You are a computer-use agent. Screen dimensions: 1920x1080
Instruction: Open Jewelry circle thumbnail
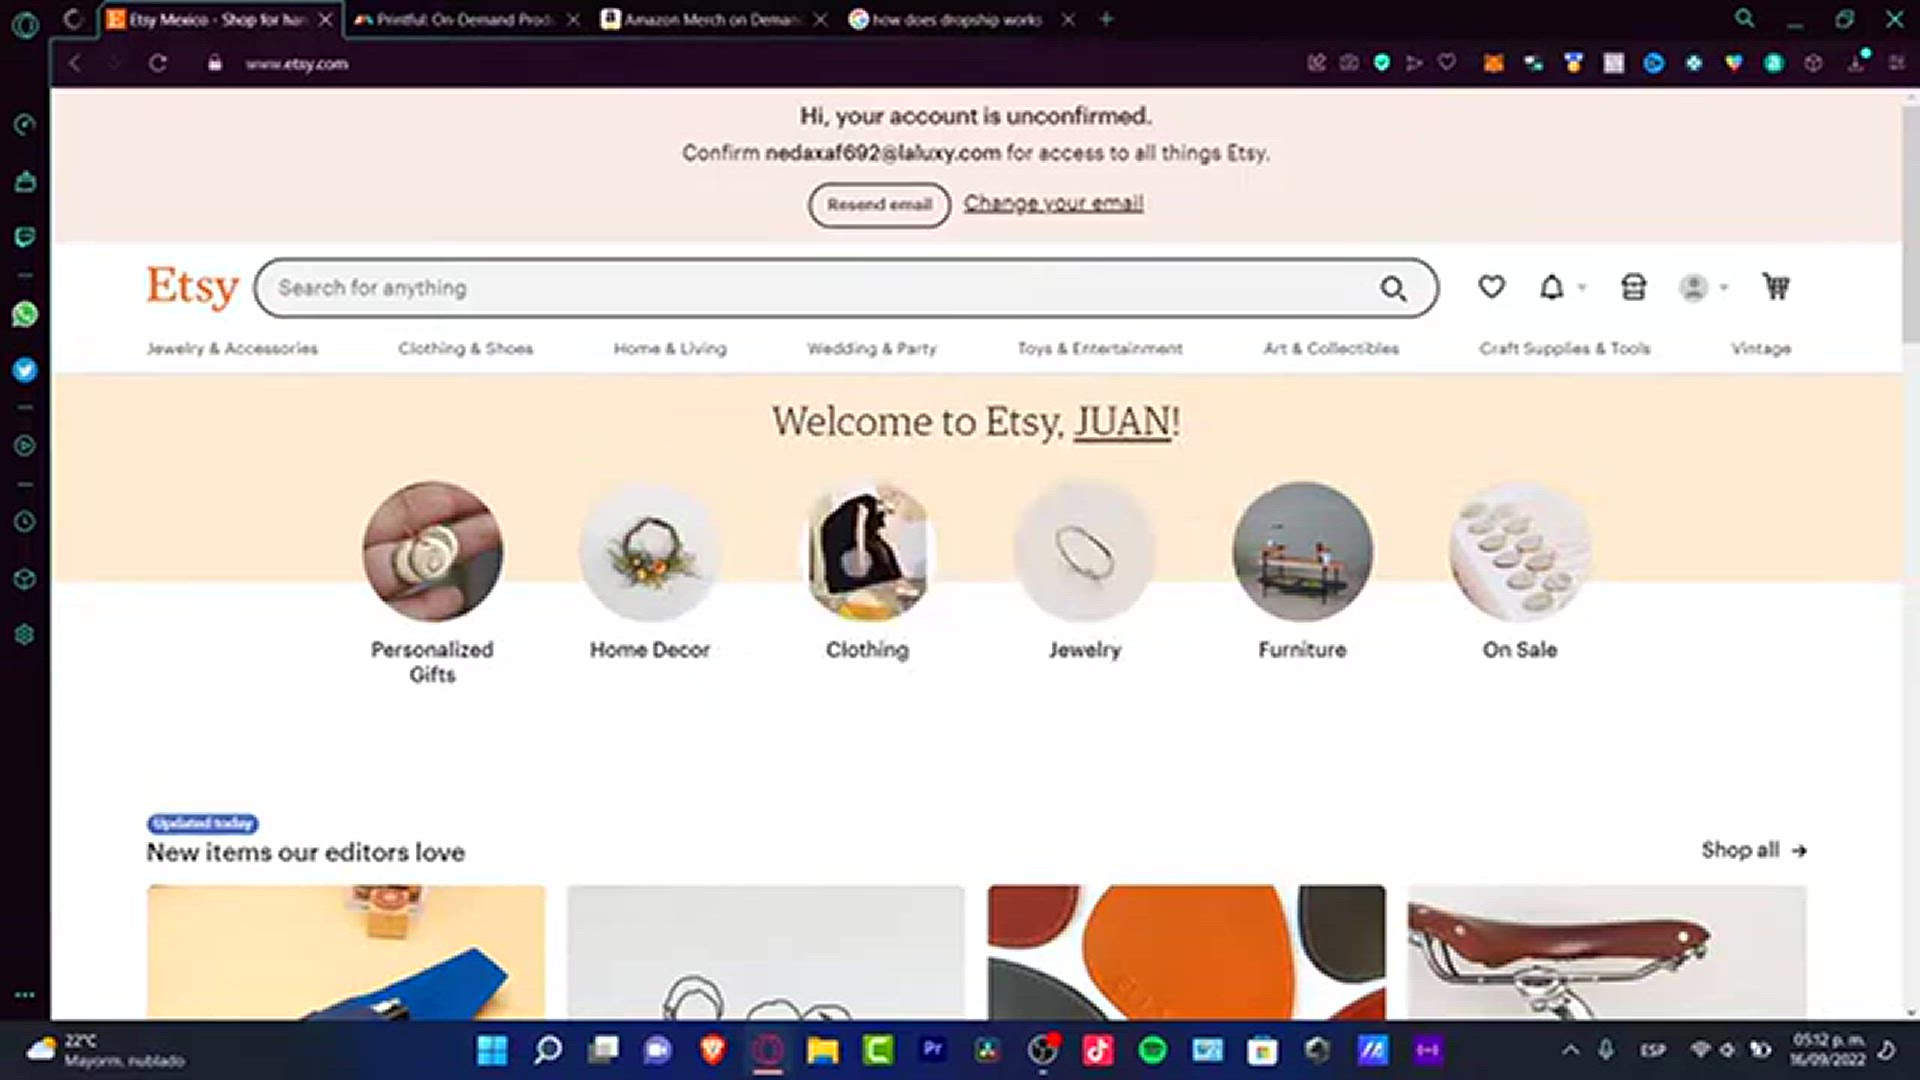1085,551
